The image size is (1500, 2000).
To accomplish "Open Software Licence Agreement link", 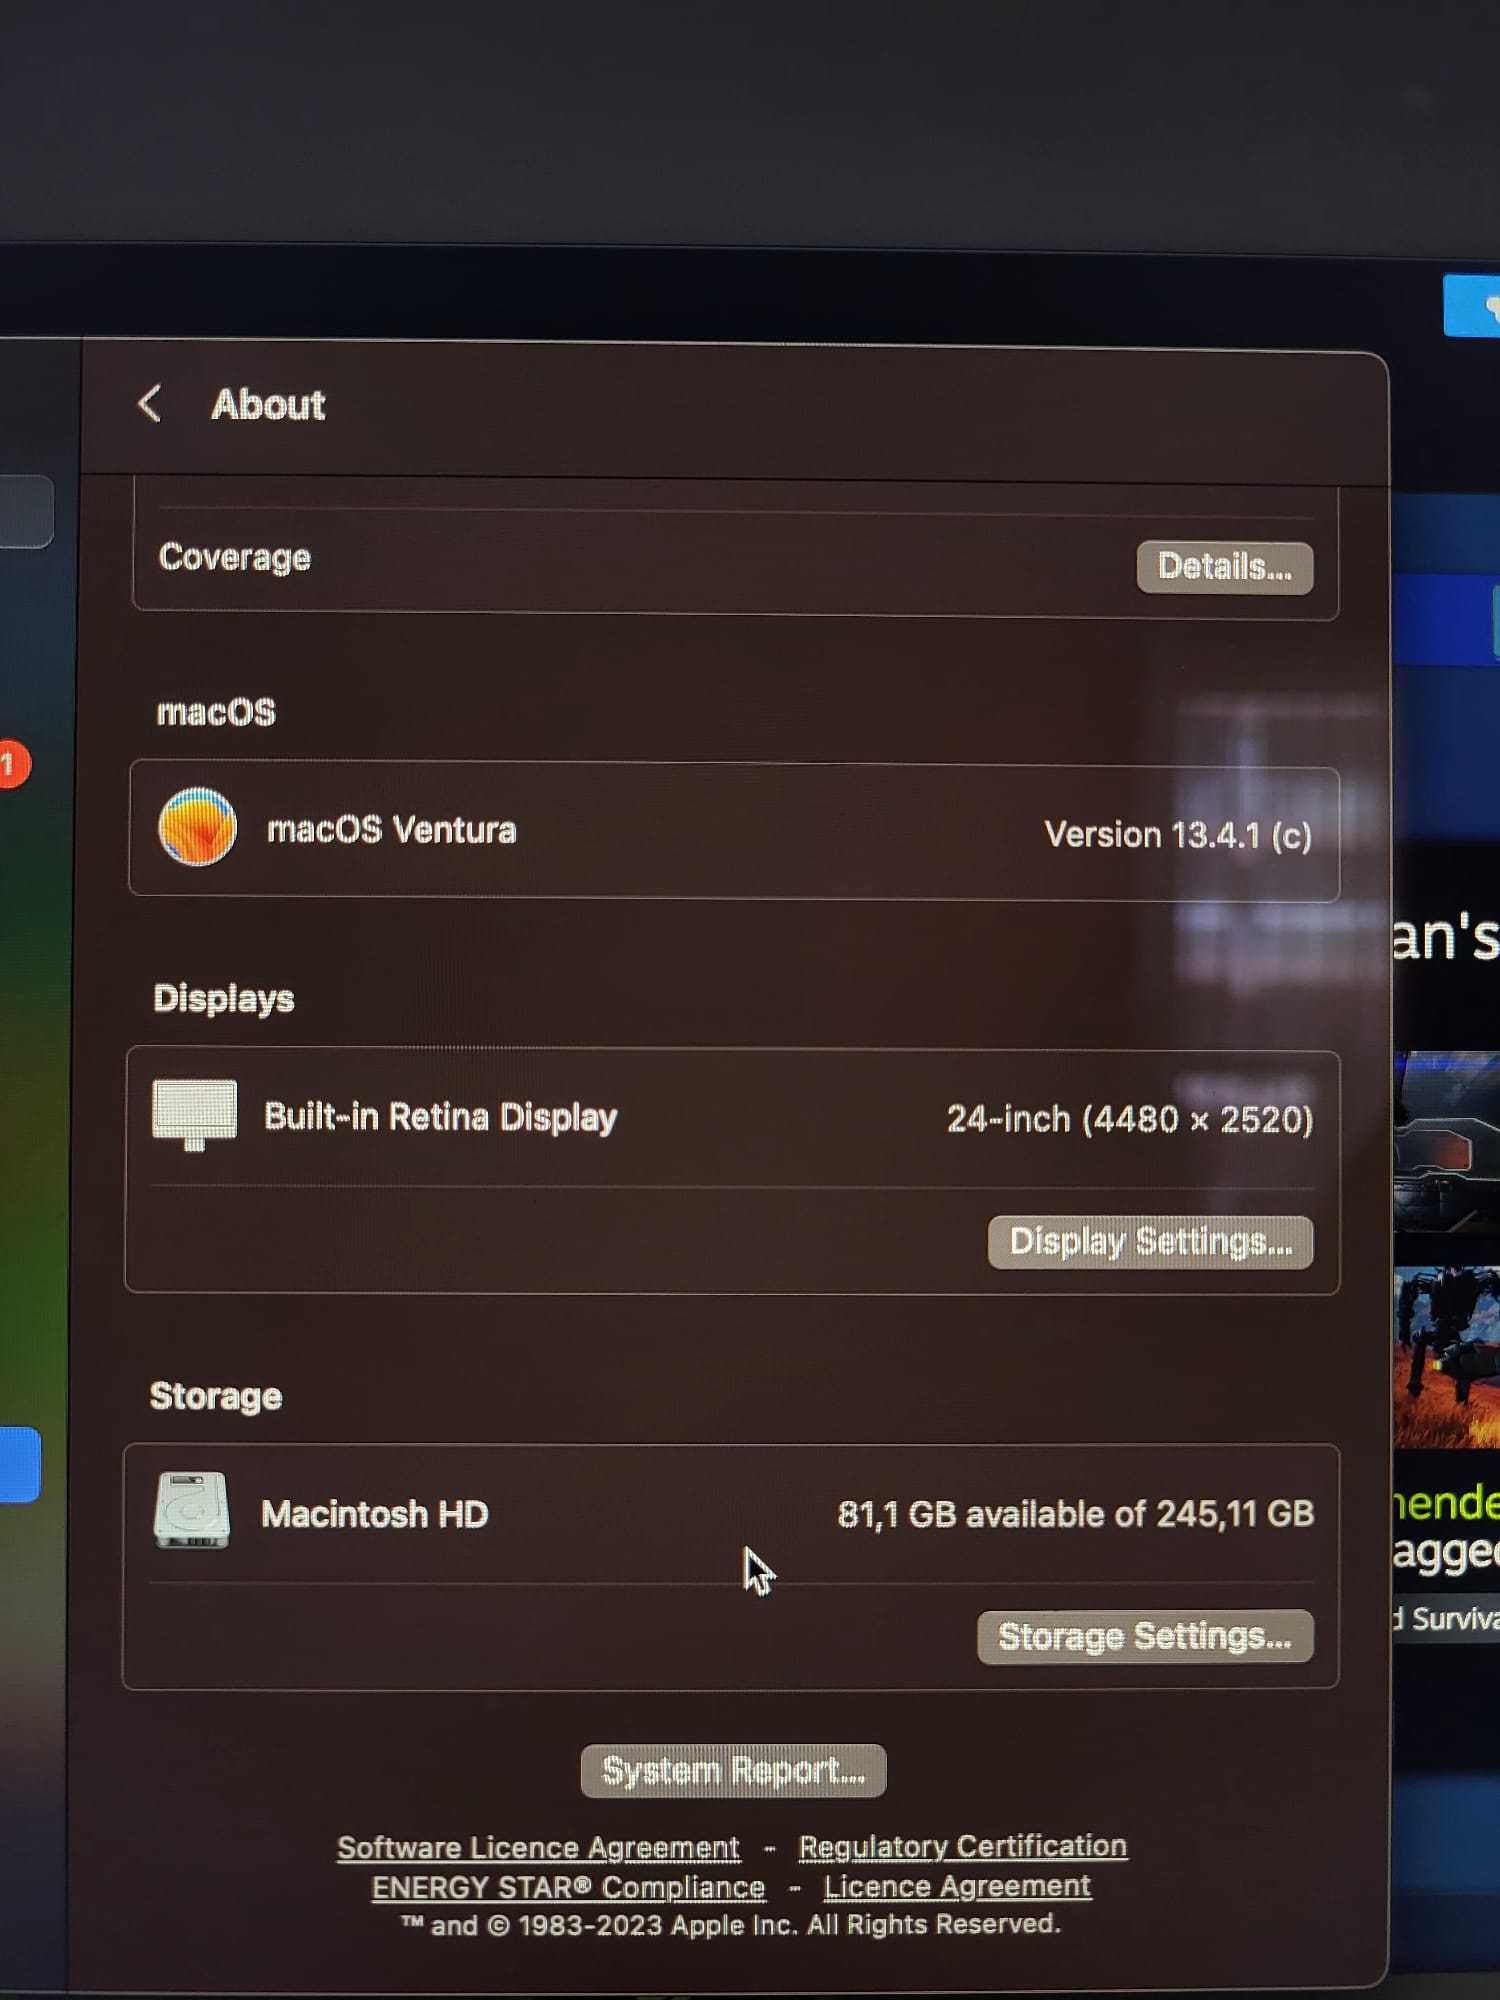I will 538,1847.
